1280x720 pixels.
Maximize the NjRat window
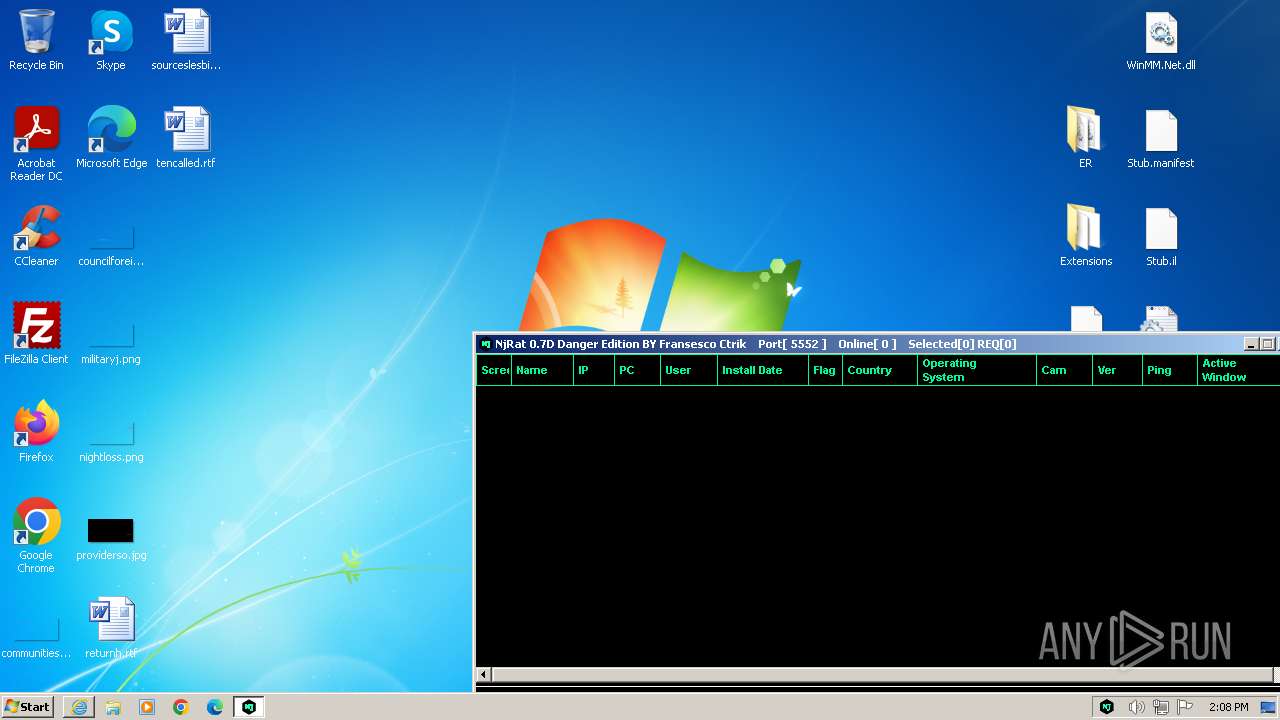coord(1267,344)
